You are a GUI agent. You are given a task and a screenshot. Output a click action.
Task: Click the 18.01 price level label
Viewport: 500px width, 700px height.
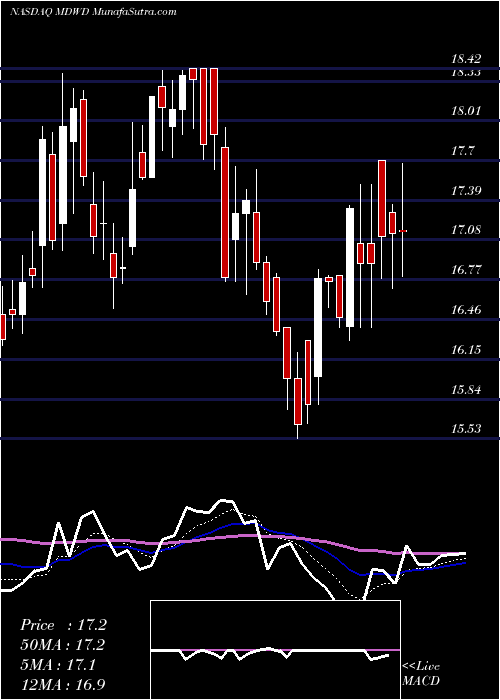(466, 111)
